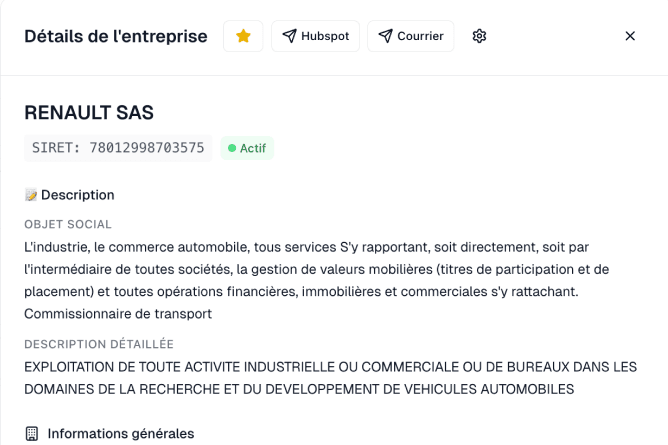
Task: Close the company details panel
Action: 630,36
